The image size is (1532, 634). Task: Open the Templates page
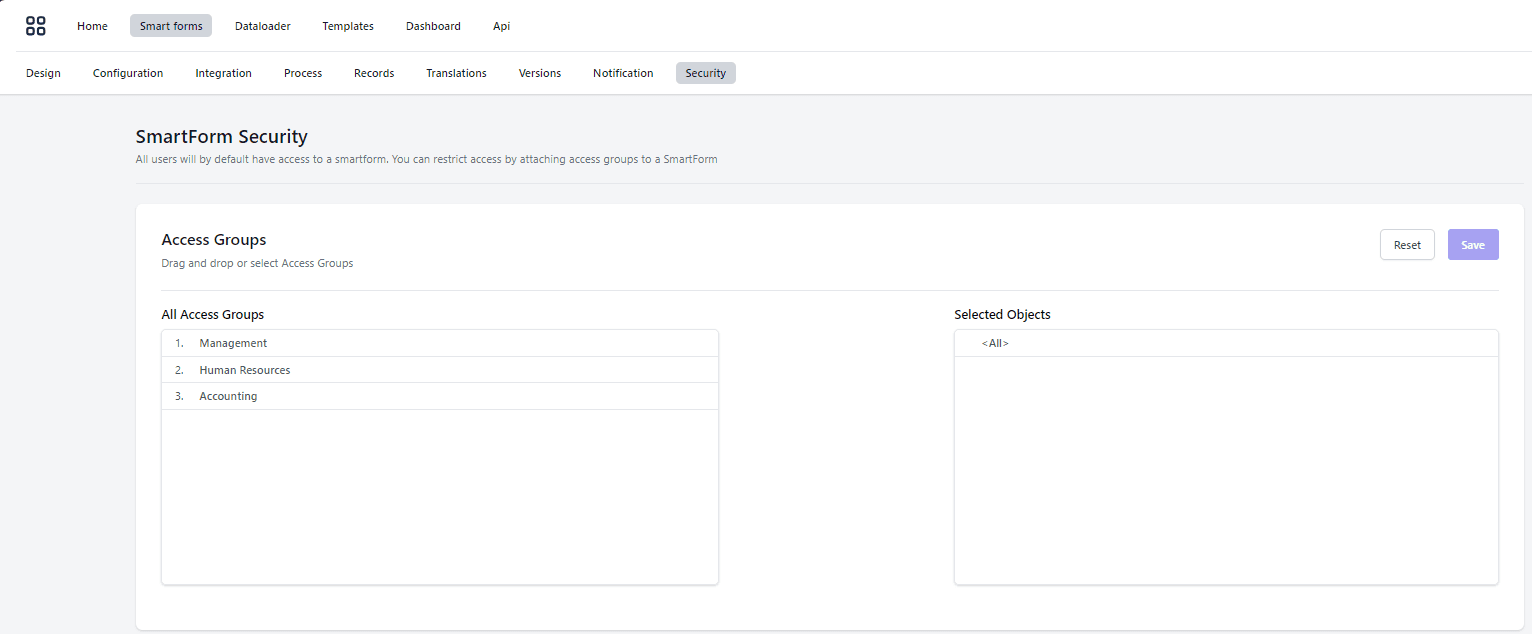348,26
